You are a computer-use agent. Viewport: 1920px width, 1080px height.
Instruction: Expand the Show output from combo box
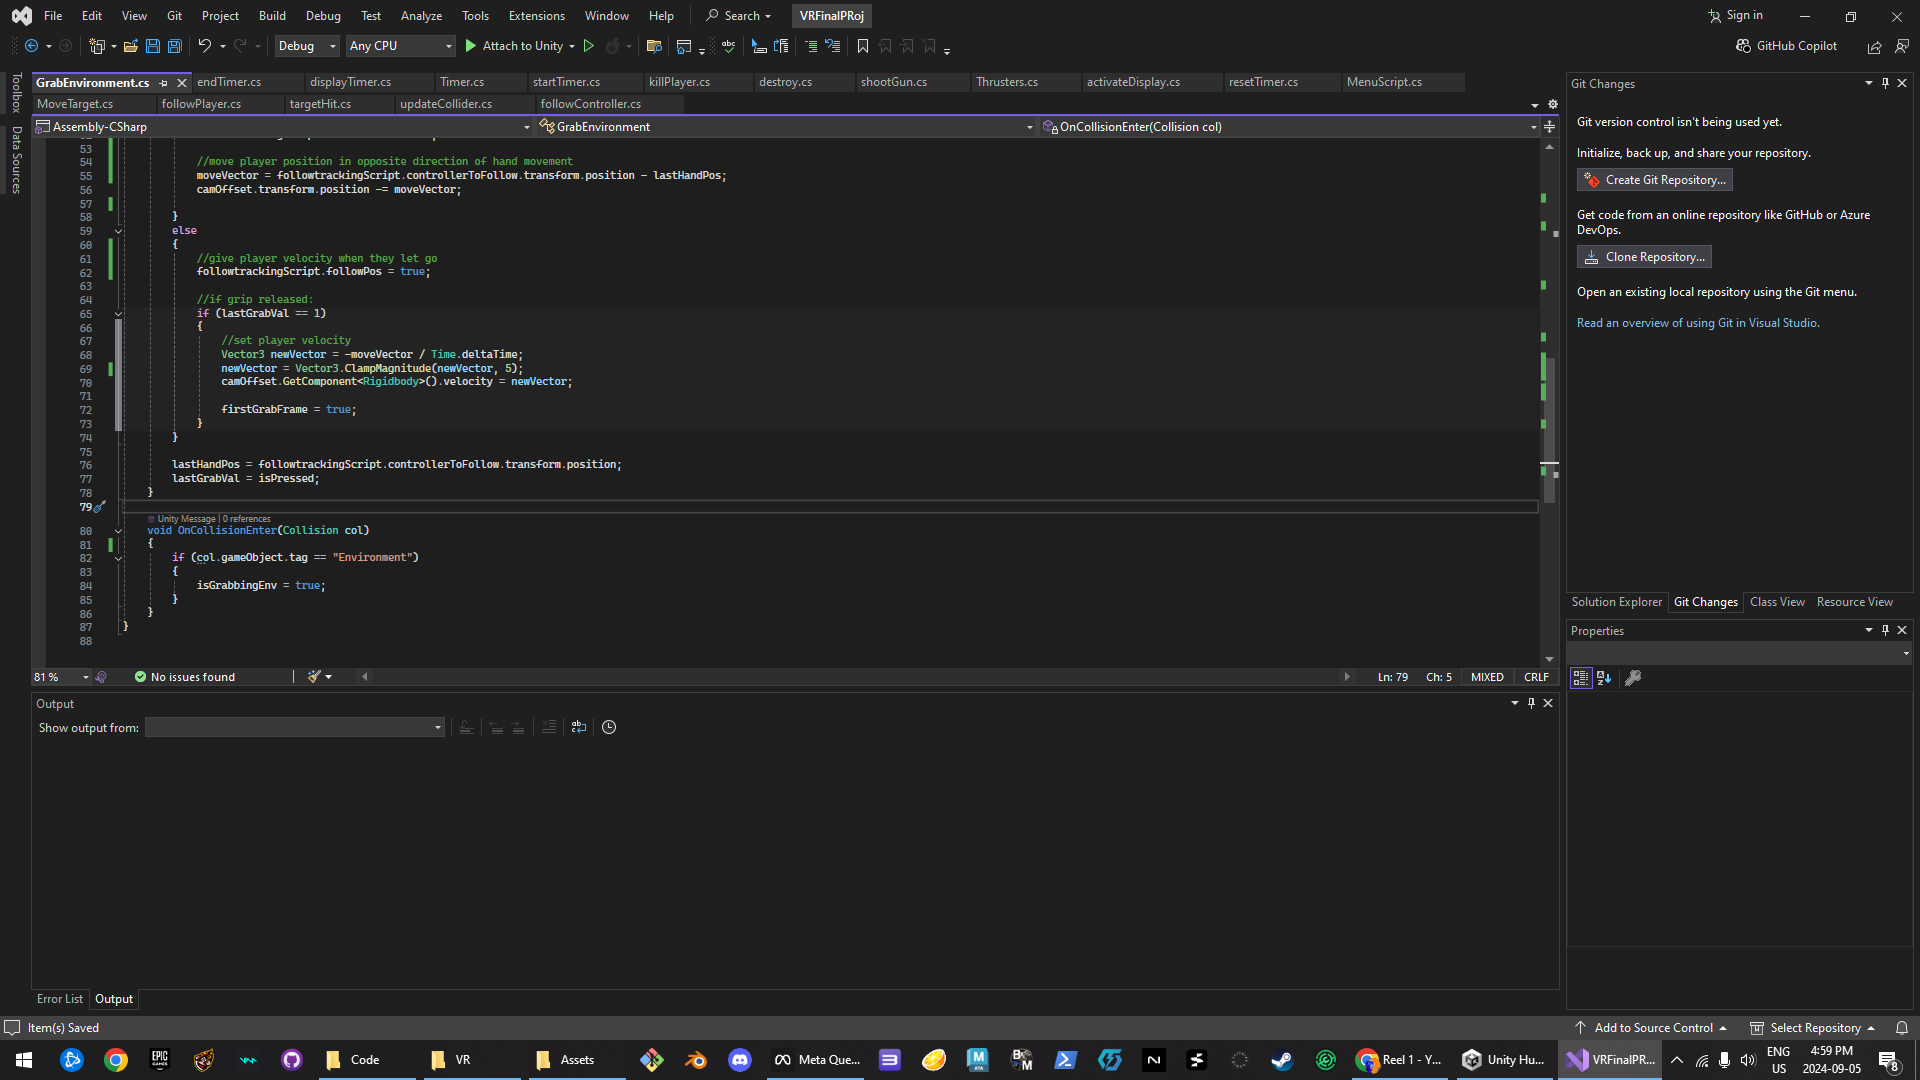coord(437,727)
